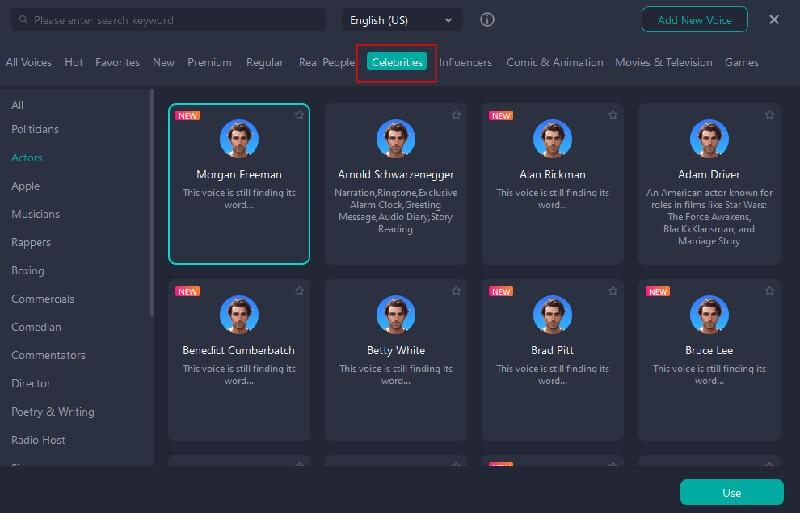Click Adam Driver's avatar image
Image resolution: width=800 pixels, height=513 pixels.
point(709,139)
